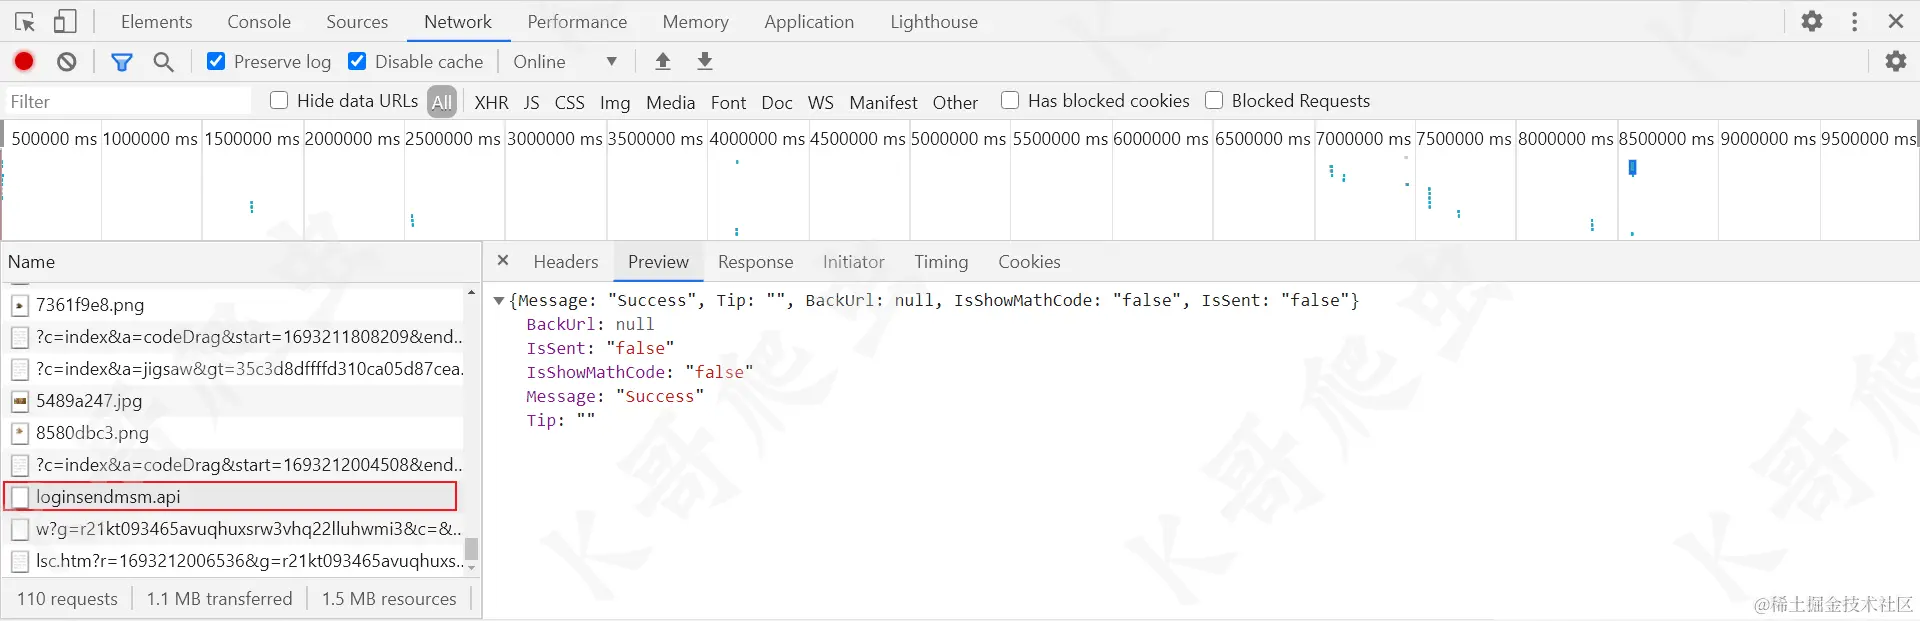1920x621 pixels.
Task: Focus the Filter text field
Action: pos(128,101)
